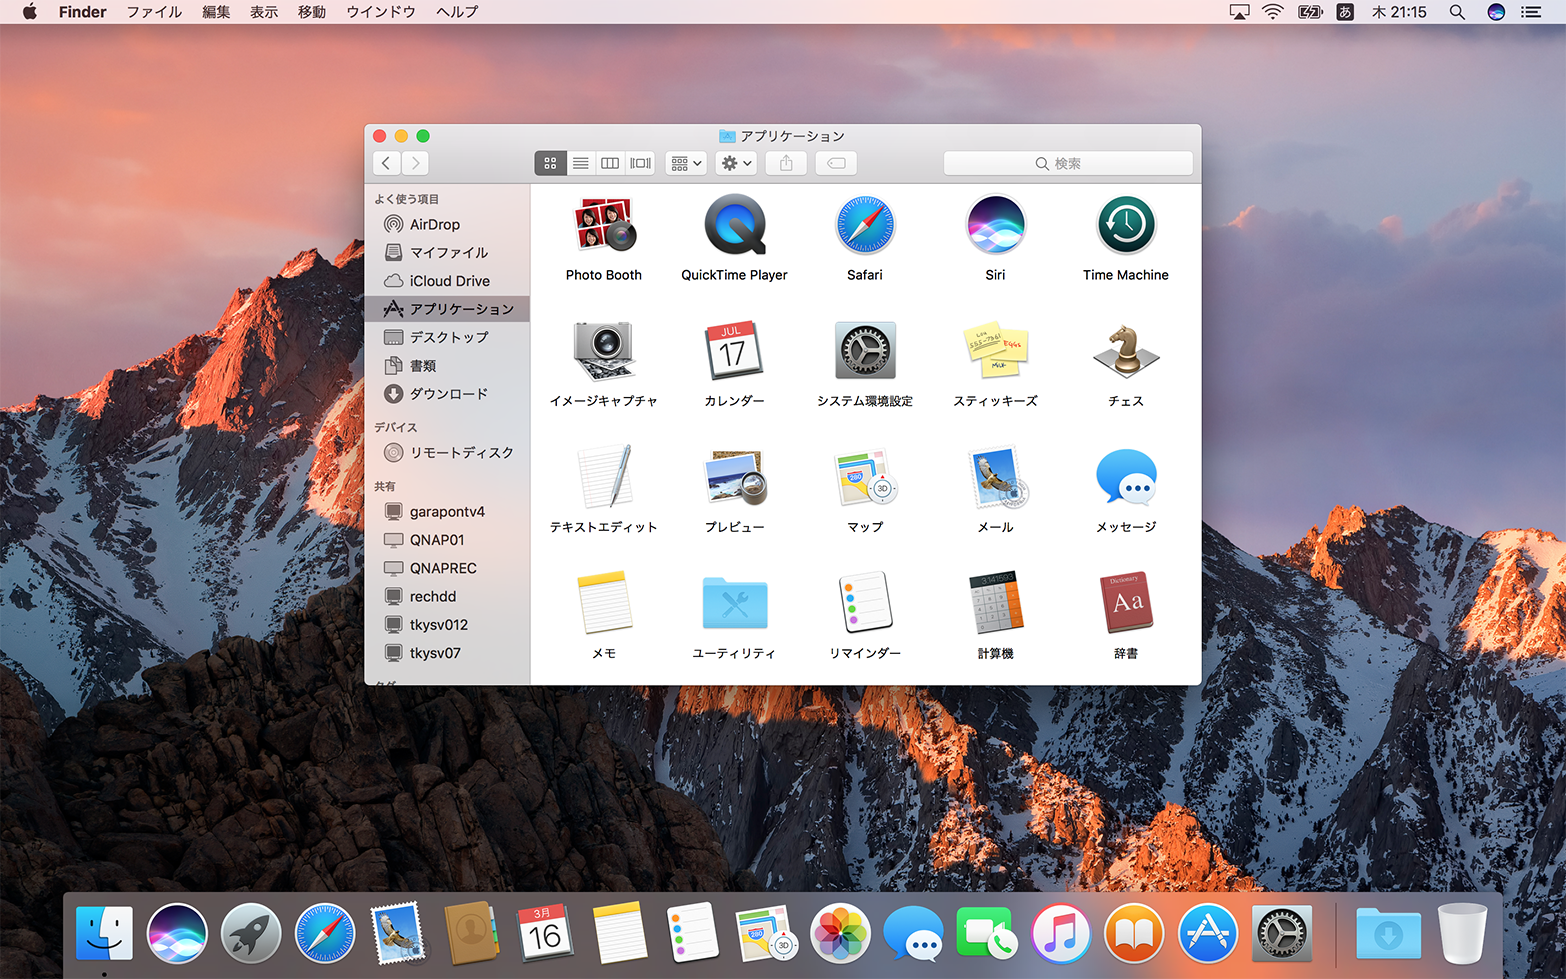The height and width of the screenshot is (979, 1566).
Task: Open Photo Booth in the Applications folder
Action: [604, 226]
